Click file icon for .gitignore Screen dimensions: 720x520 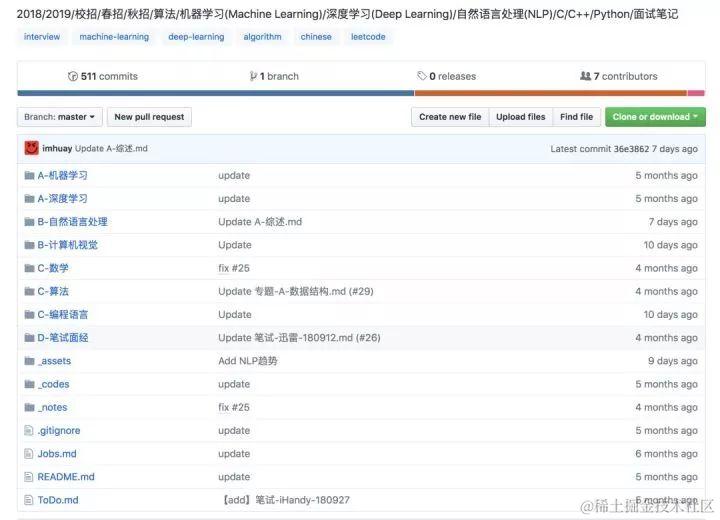click(x=28, y=430)
